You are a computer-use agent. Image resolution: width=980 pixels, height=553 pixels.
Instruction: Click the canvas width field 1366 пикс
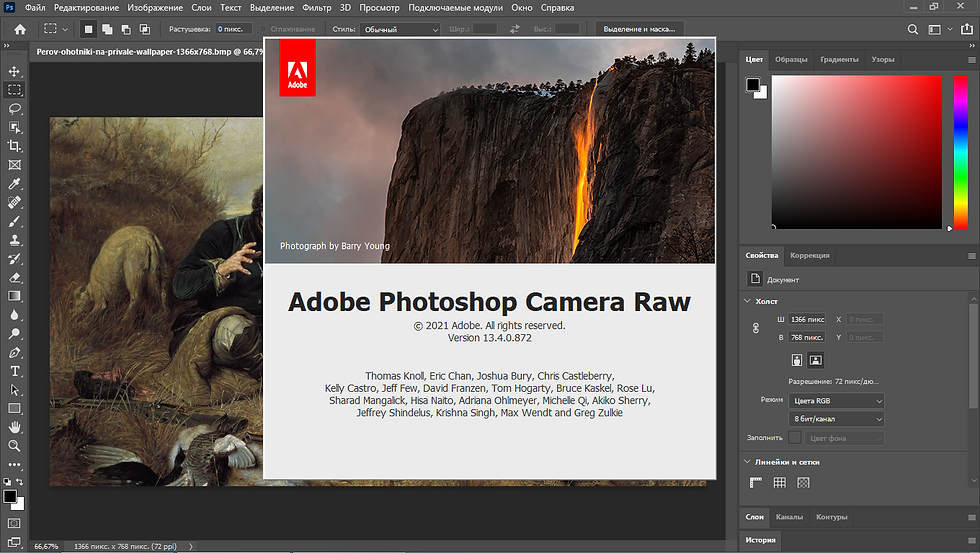[807, 319]
